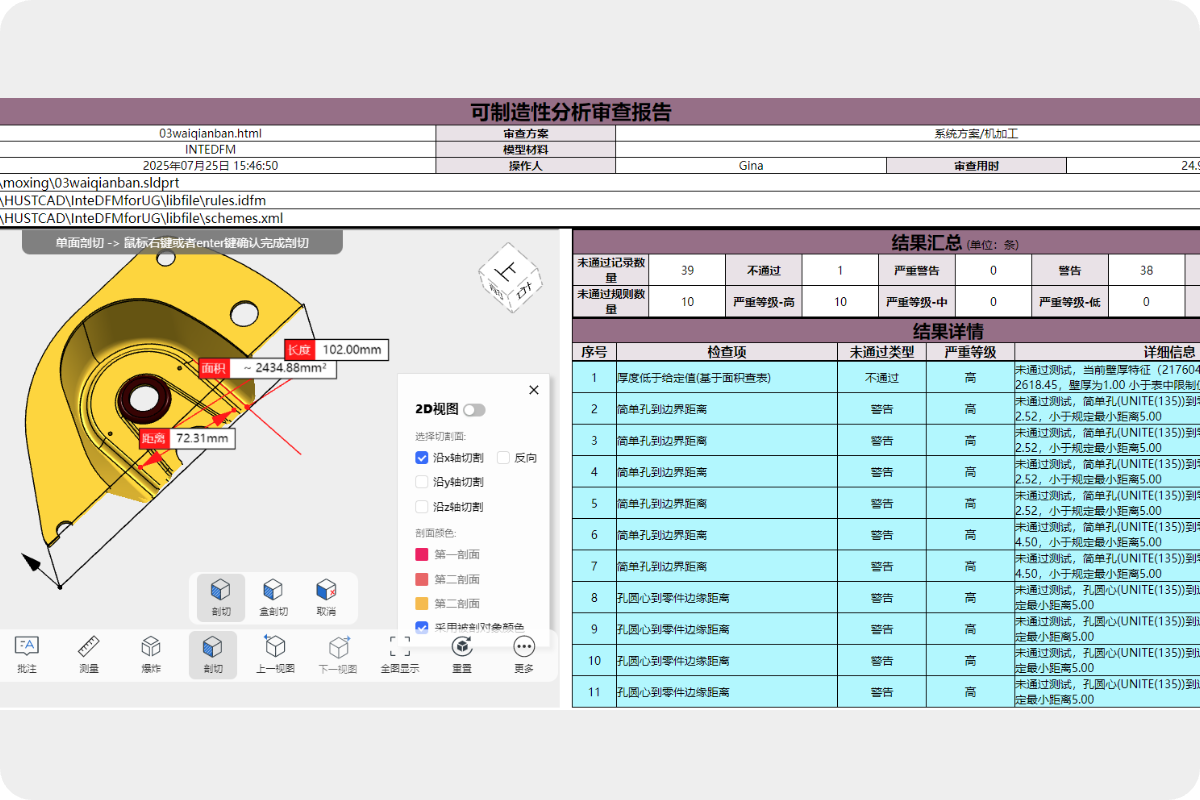
Task: Click the 72.31mm distance measurement label
Action: point(201,439)
